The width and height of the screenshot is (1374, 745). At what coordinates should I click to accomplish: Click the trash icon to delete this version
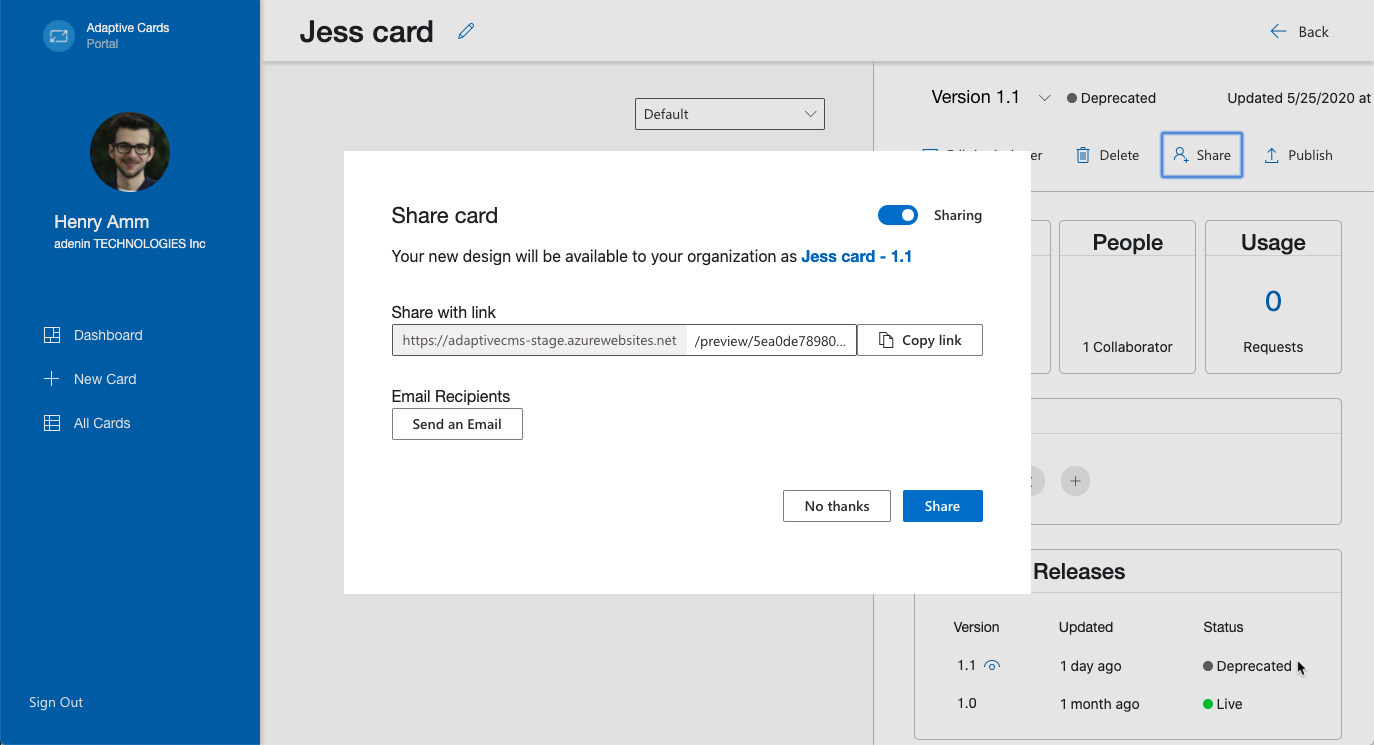tap(1082, 155)
